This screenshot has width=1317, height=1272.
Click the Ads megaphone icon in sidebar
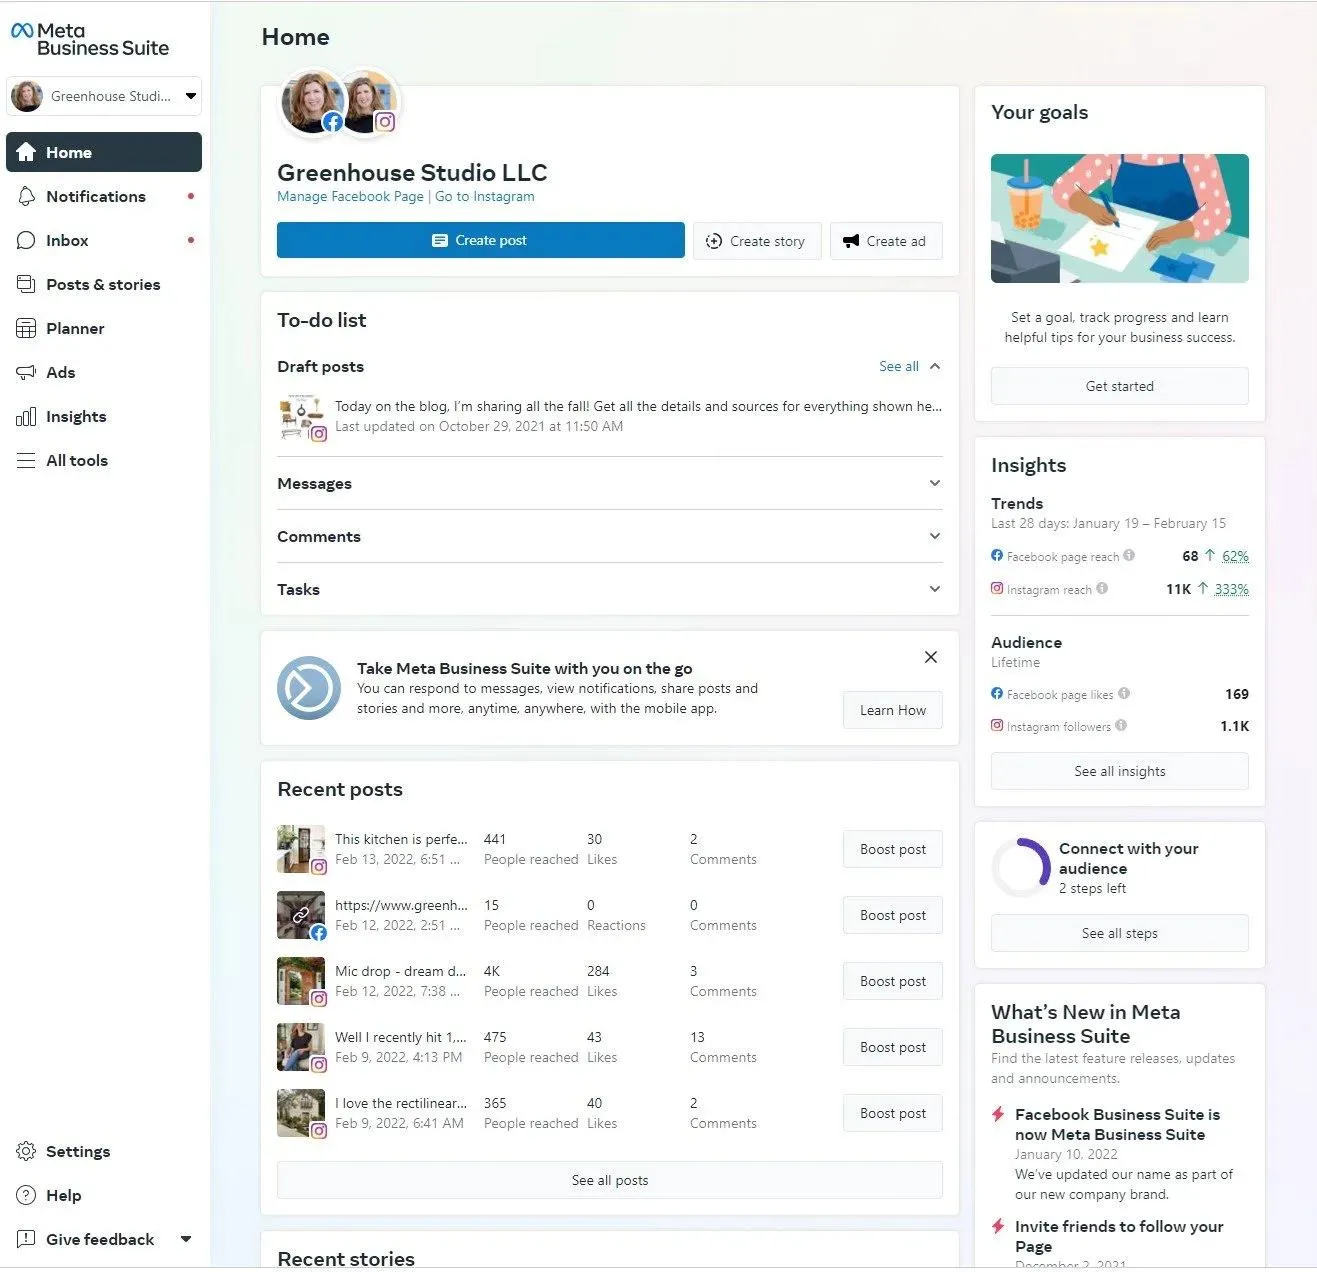(26, 372)
